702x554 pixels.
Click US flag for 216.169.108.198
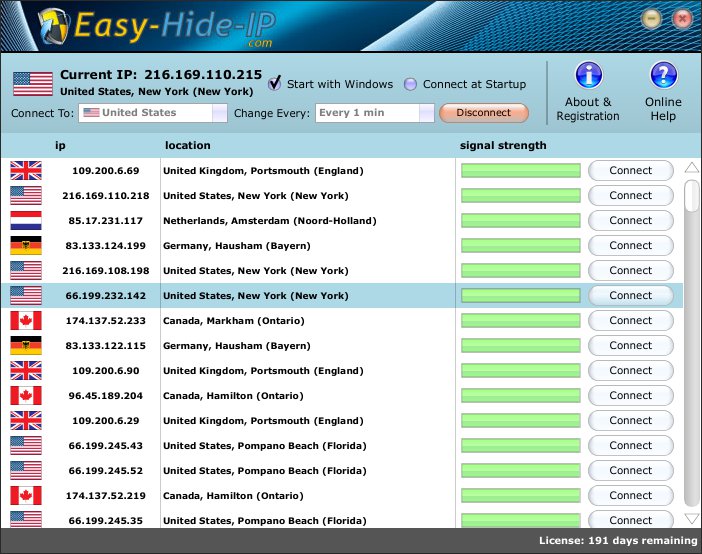26,271
